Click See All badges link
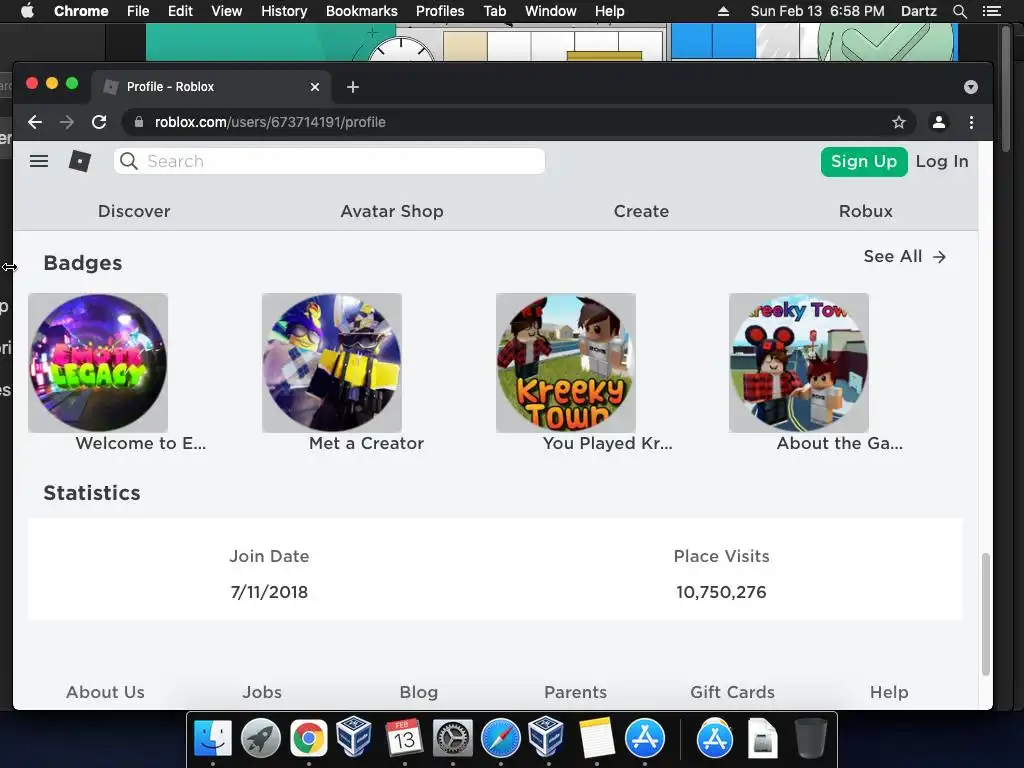This screenshot has width=1024, height=768. point(904,256)
